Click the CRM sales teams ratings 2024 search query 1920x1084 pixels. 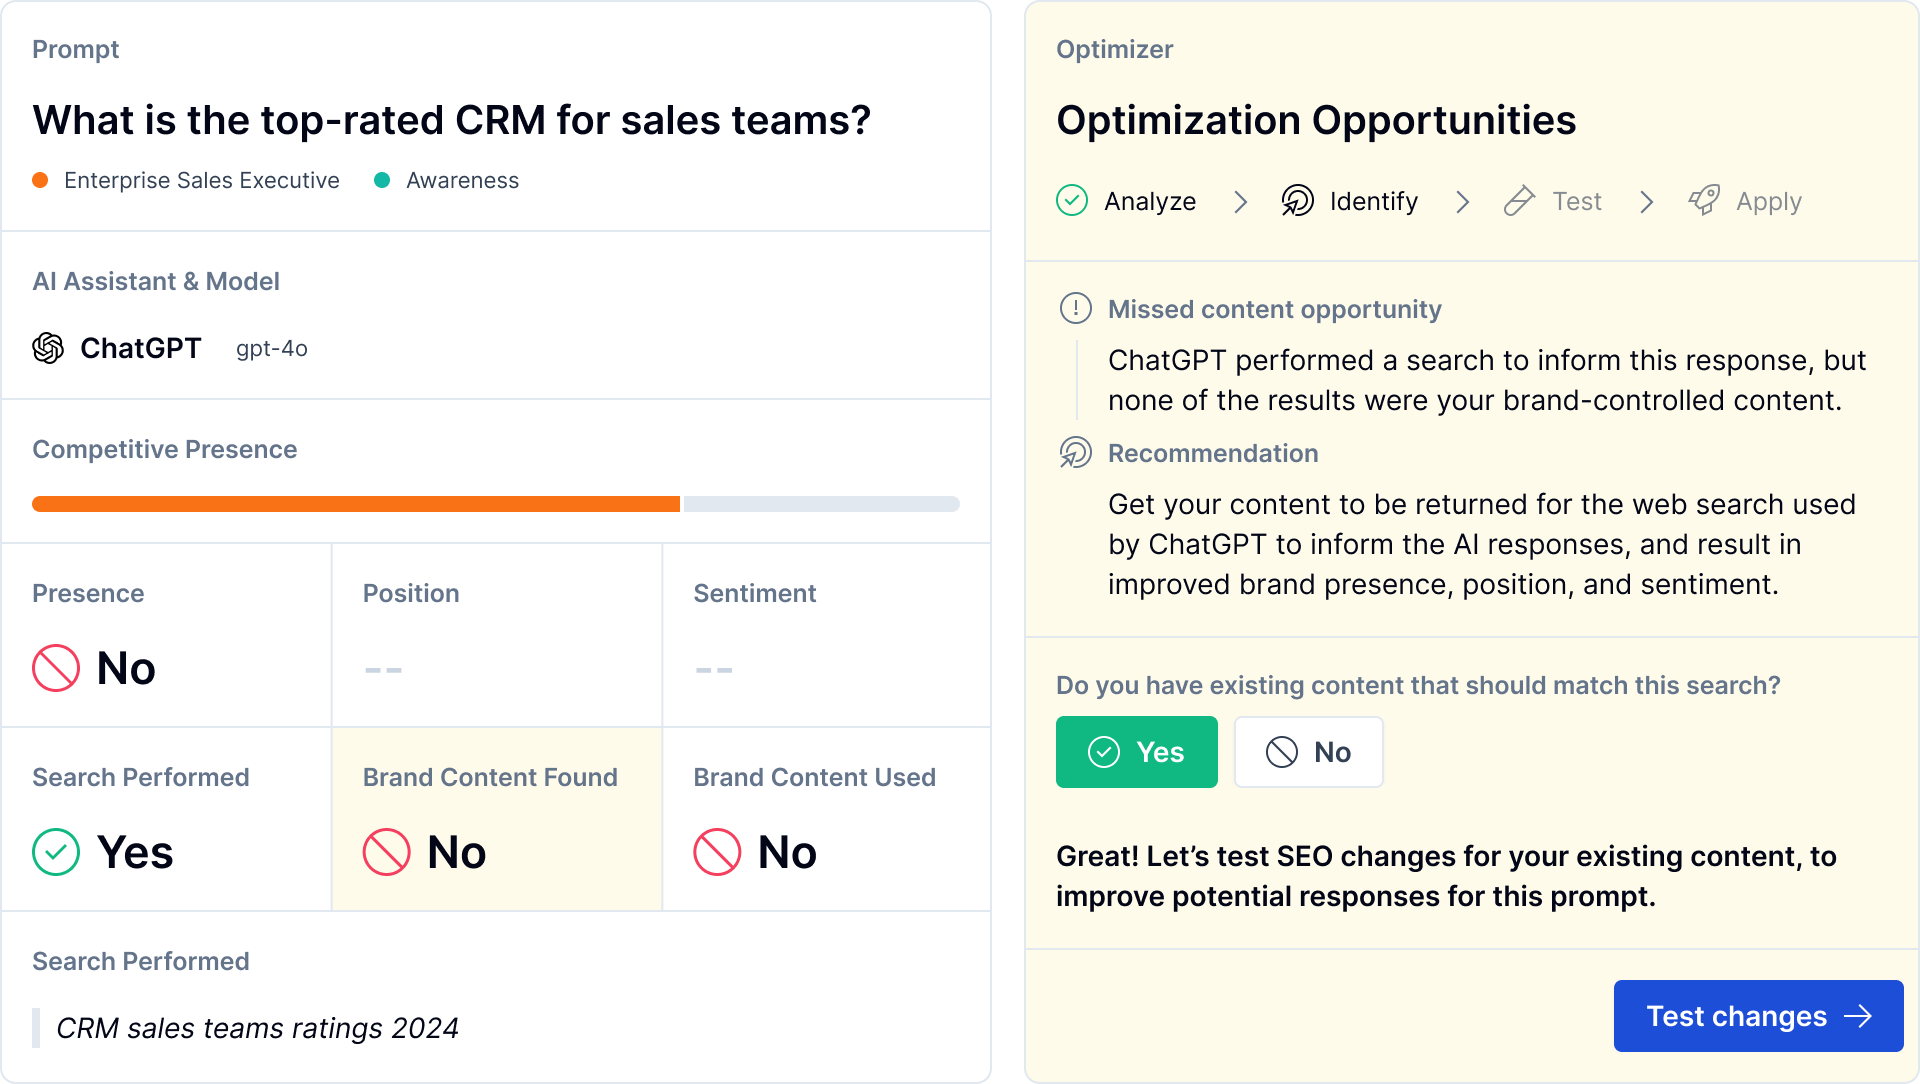pyautogui.click(x=257, y=1029)
